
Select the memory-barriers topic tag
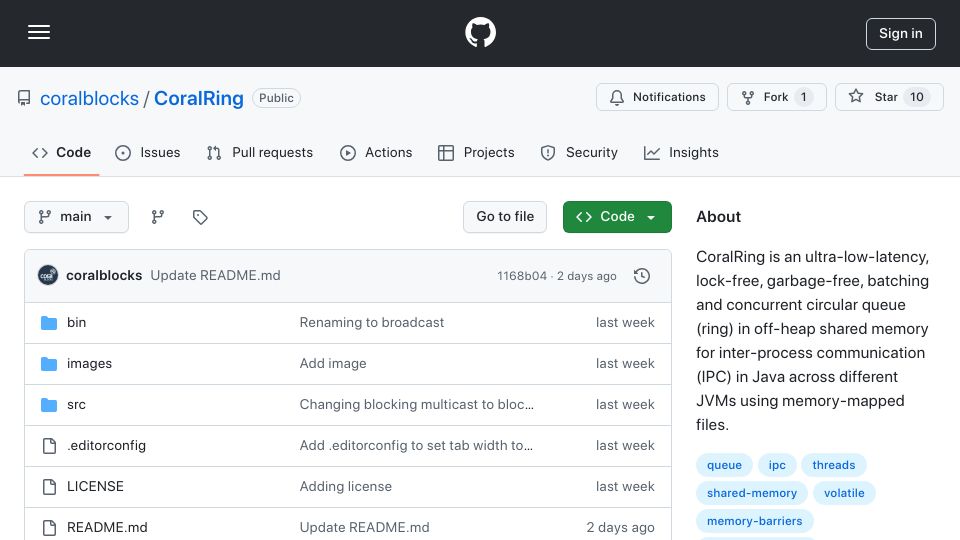[754, 522]
